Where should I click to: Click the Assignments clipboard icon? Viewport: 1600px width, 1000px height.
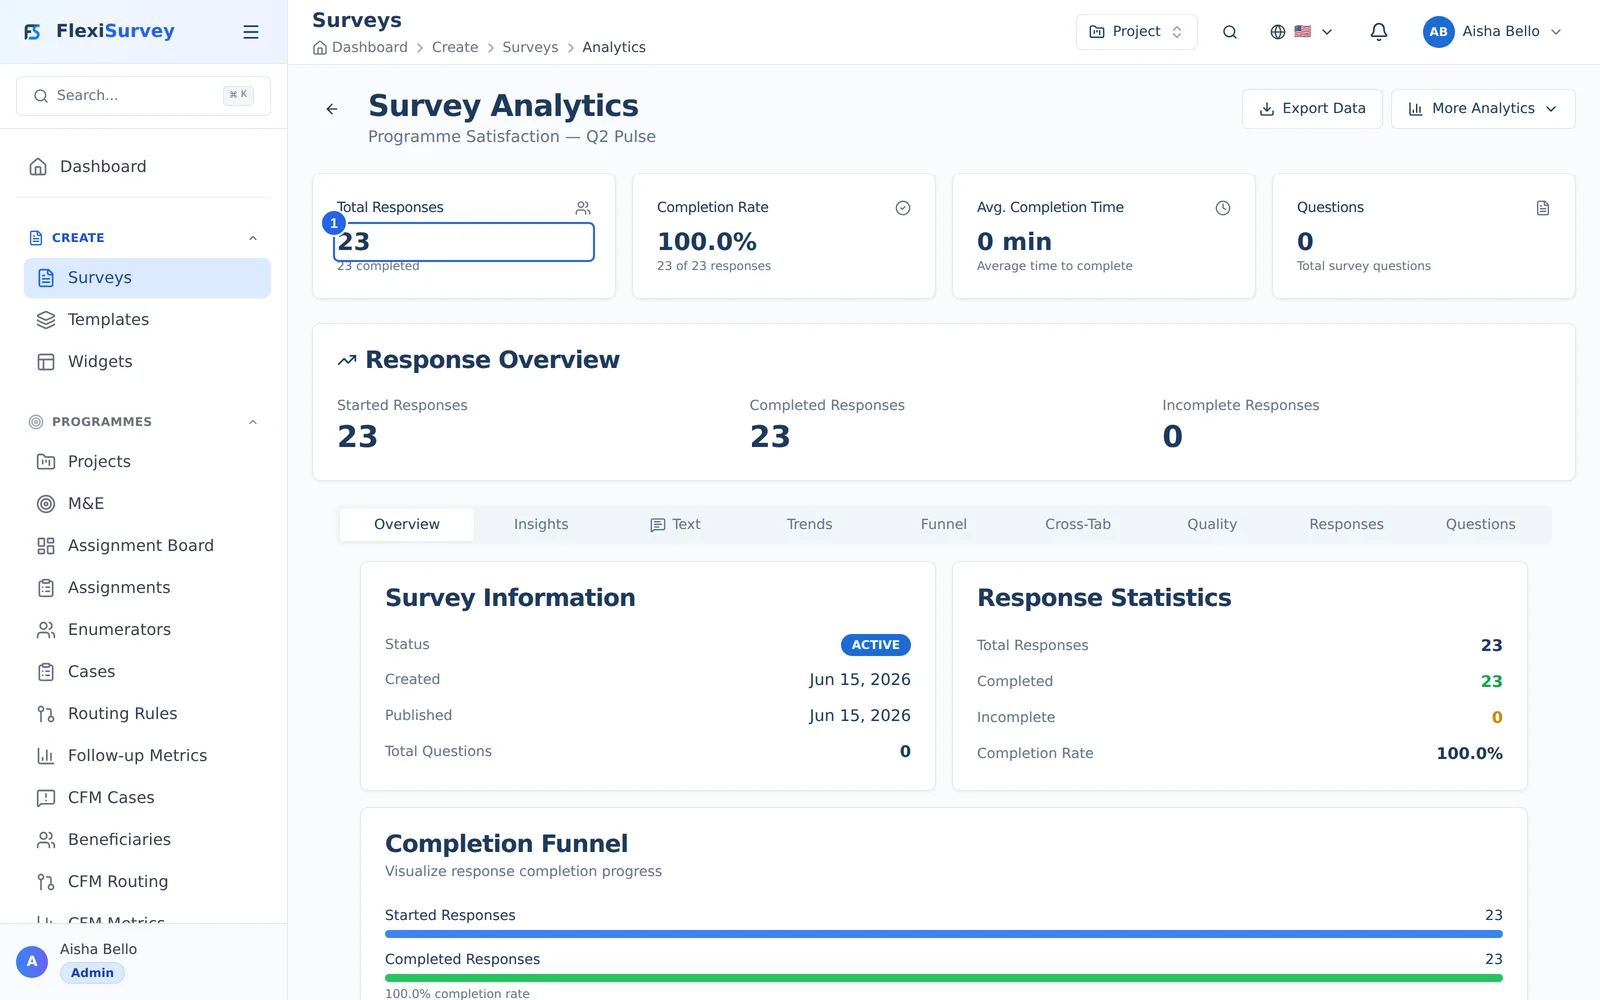coord(46,588)
